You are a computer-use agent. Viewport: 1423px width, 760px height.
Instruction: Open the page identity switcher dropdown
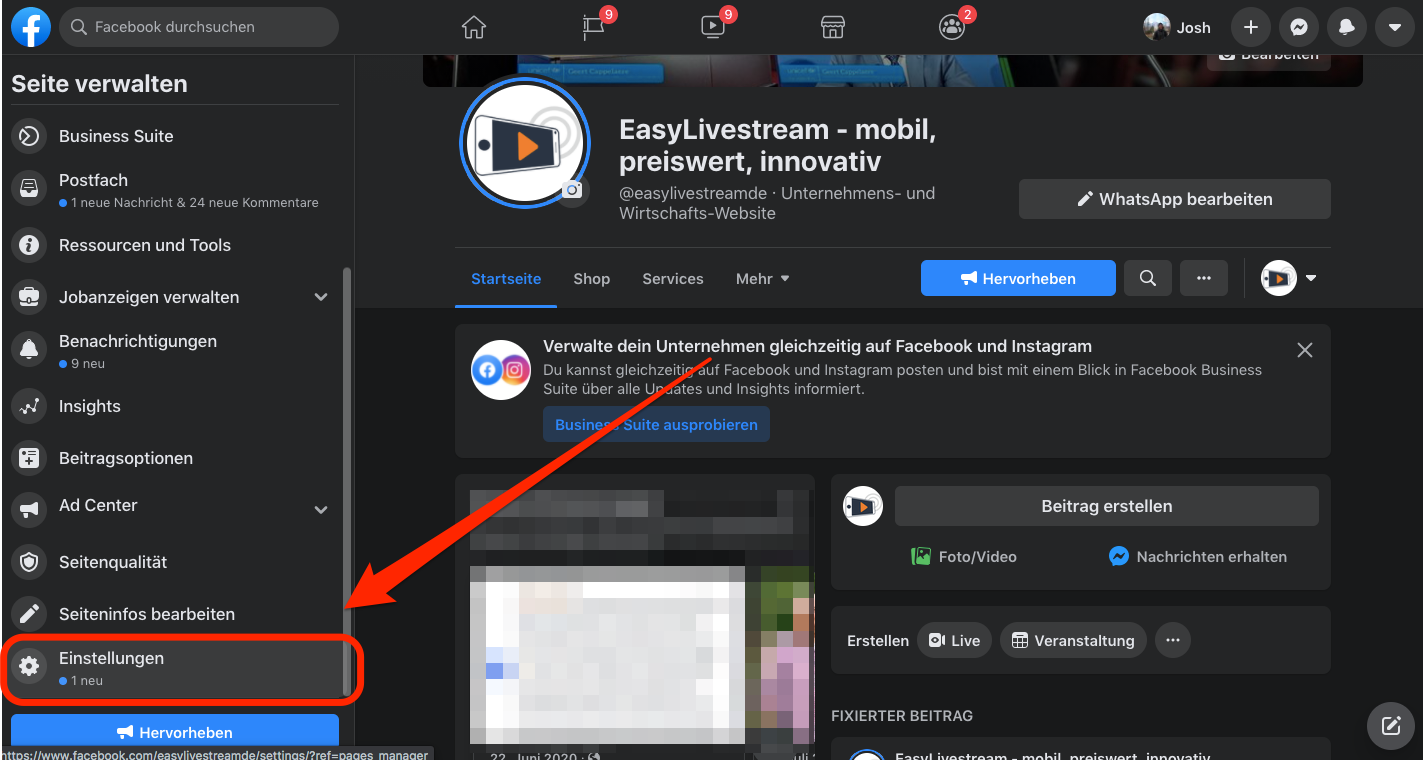click(1289, 278)
